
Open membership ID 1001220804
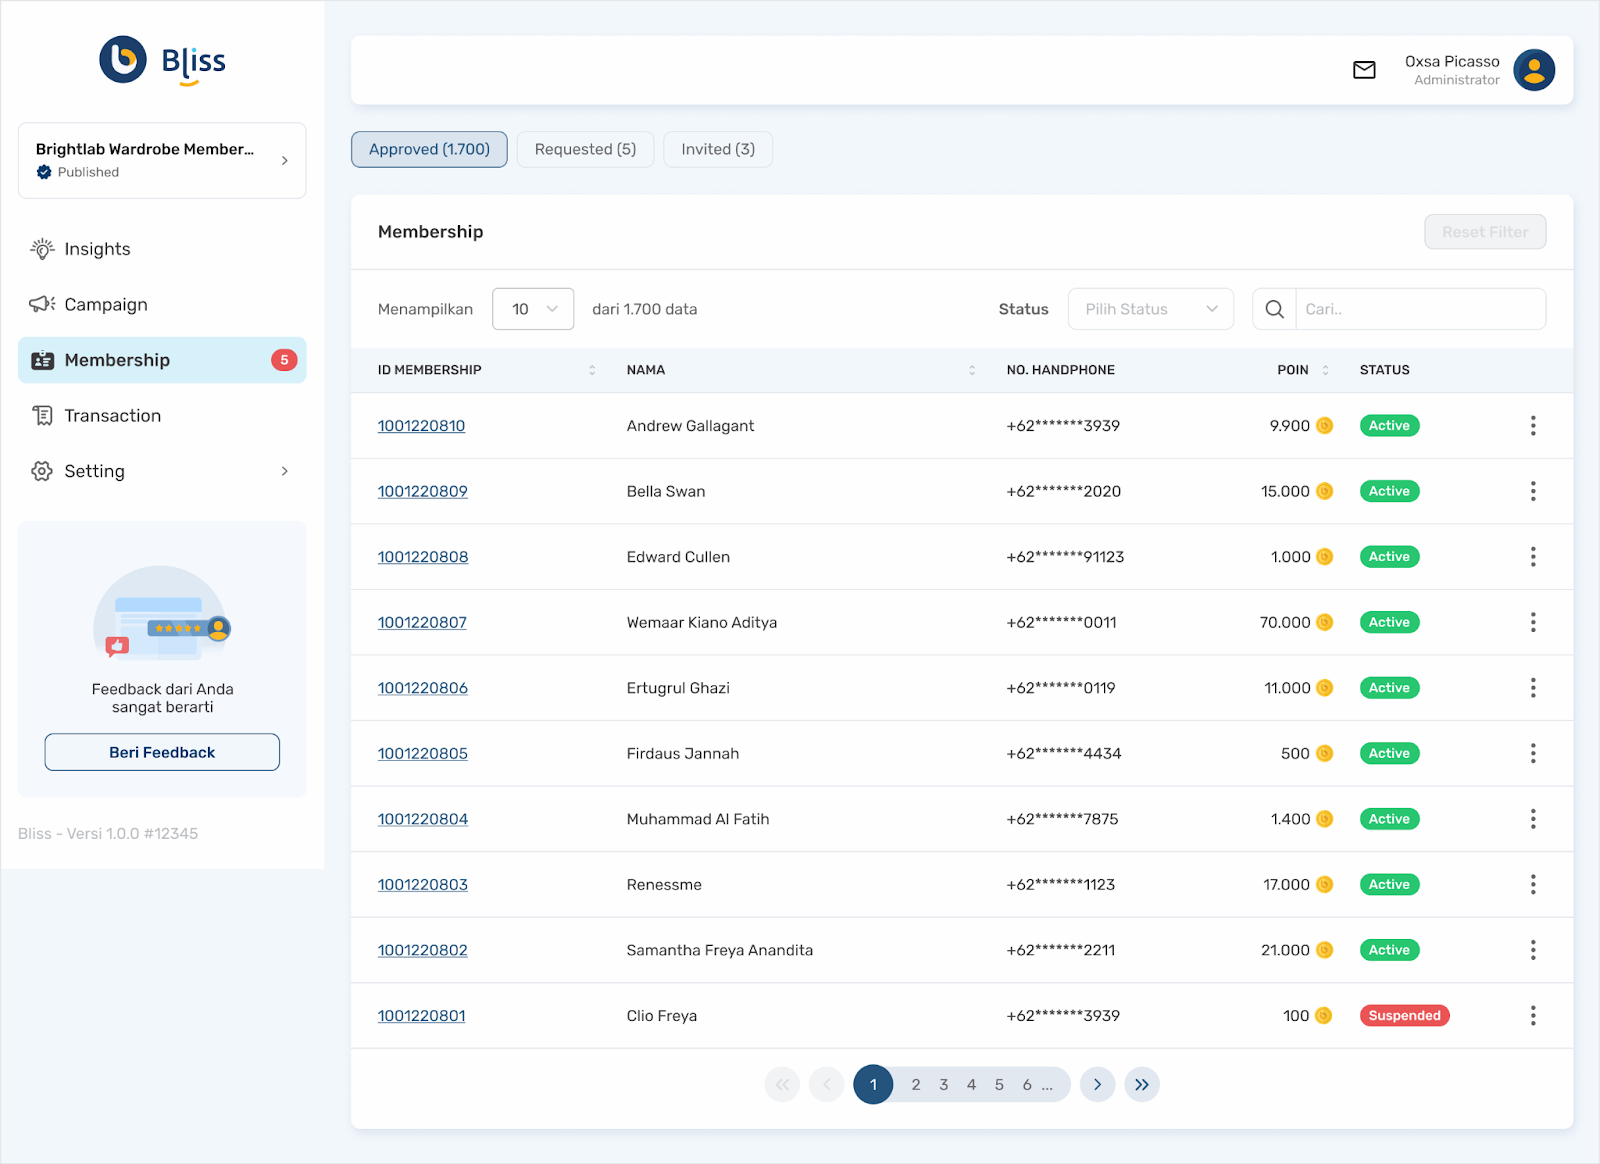[423, 819]
